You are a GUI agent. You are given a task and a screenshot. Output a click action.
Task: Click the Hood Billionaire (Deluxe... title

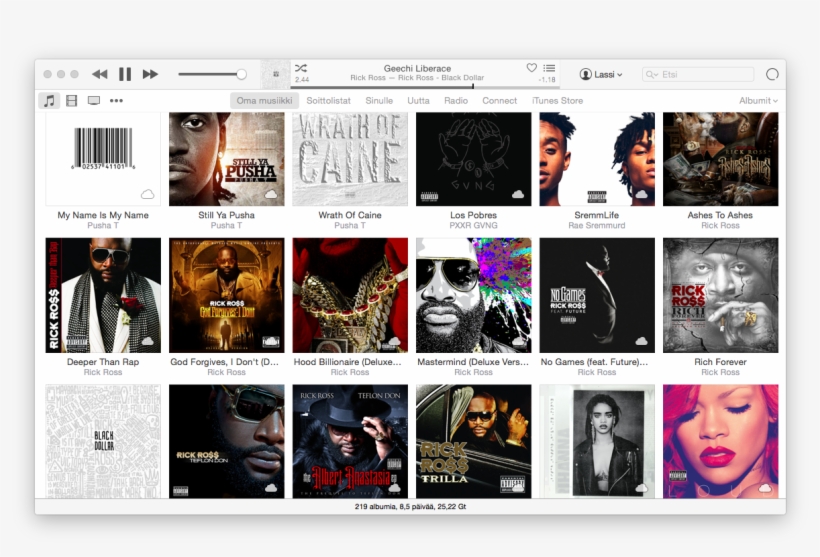pyautogui.click(x=348, y=361)
